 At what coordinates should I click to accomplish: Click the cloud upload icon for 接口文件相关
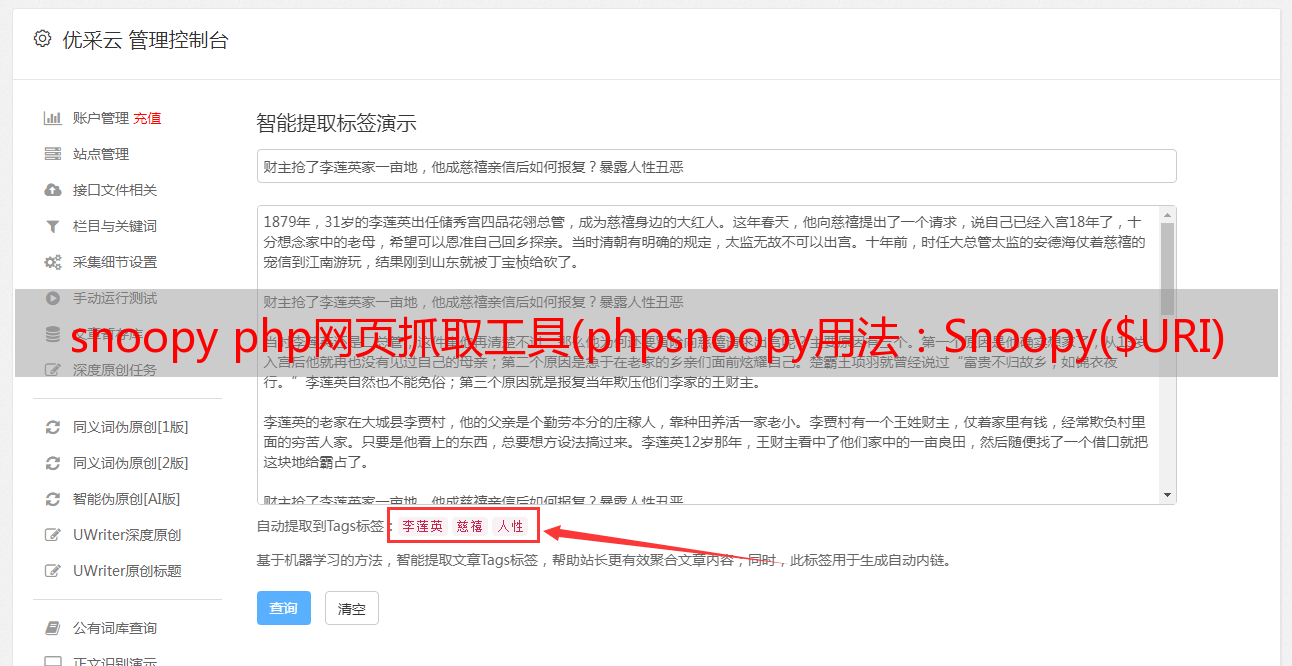[53, 190]
